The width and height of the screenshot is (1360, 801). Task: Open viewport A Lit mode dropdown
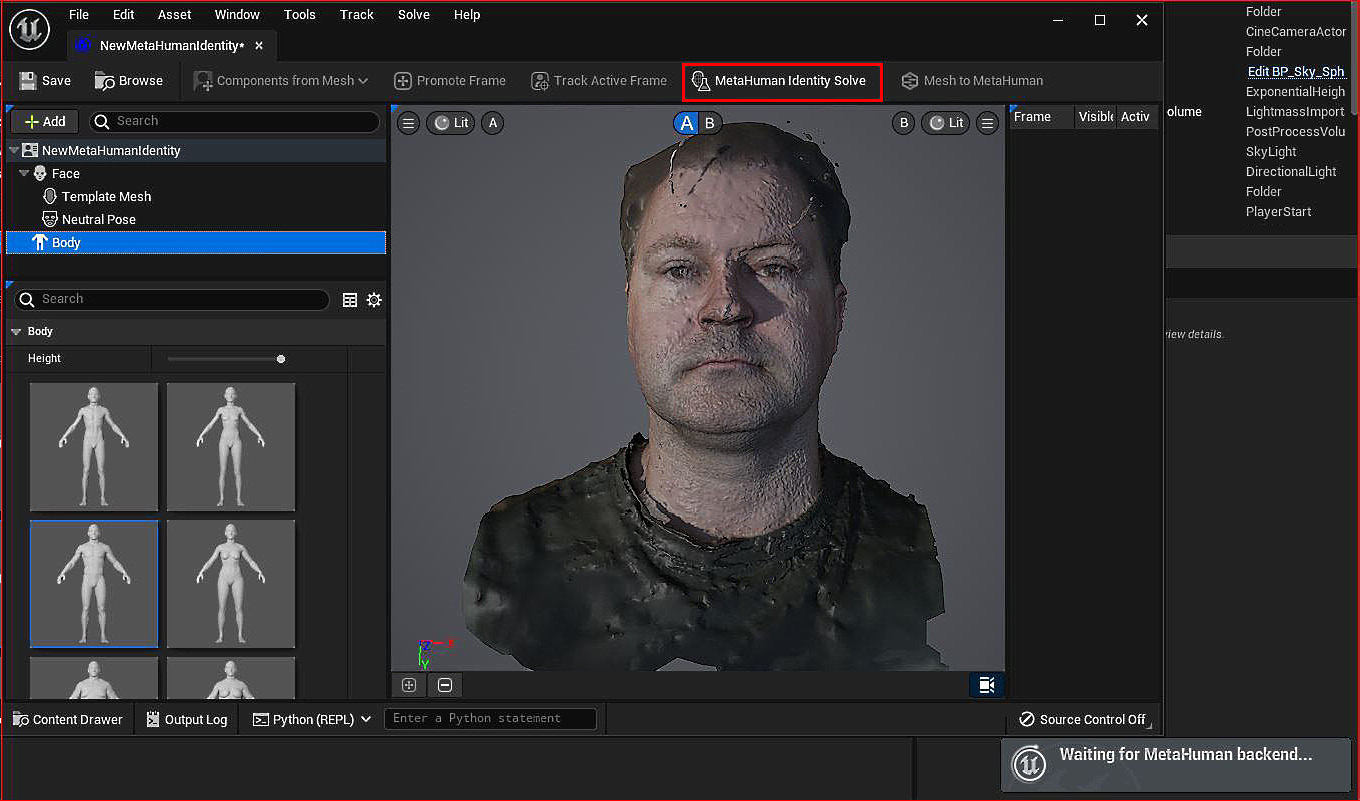click(450, 123)
